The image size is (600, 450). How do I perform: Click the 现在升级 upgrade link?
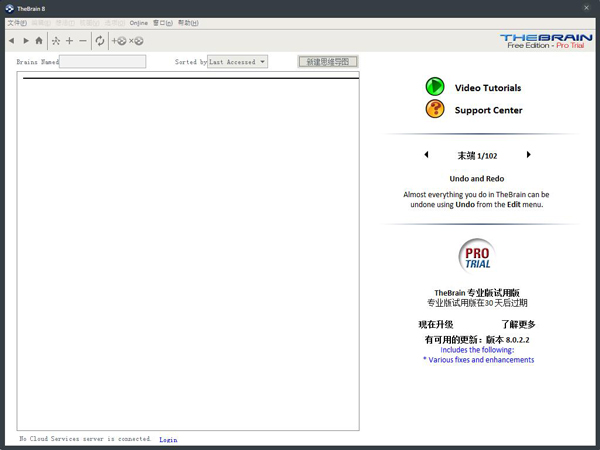pyautogui.click(x=436, y=324)
